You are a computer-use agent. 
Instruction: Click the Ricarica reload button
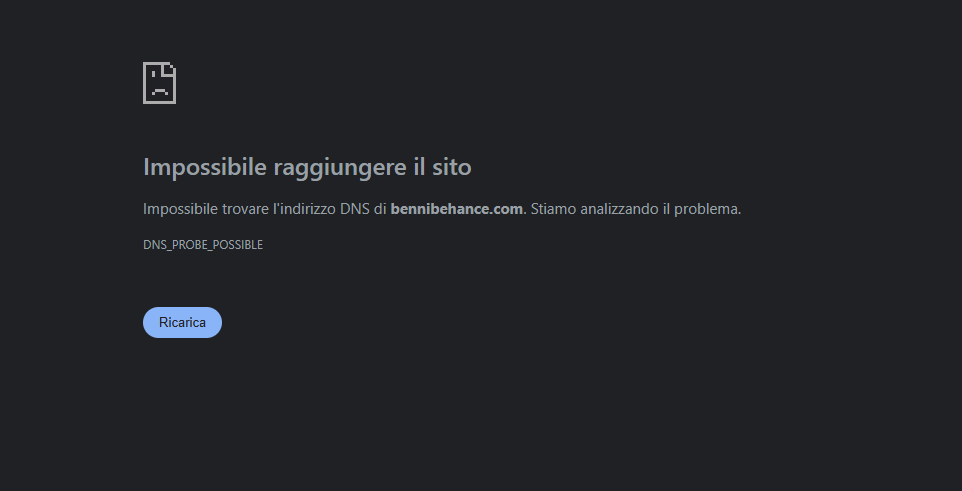point(182,322)
